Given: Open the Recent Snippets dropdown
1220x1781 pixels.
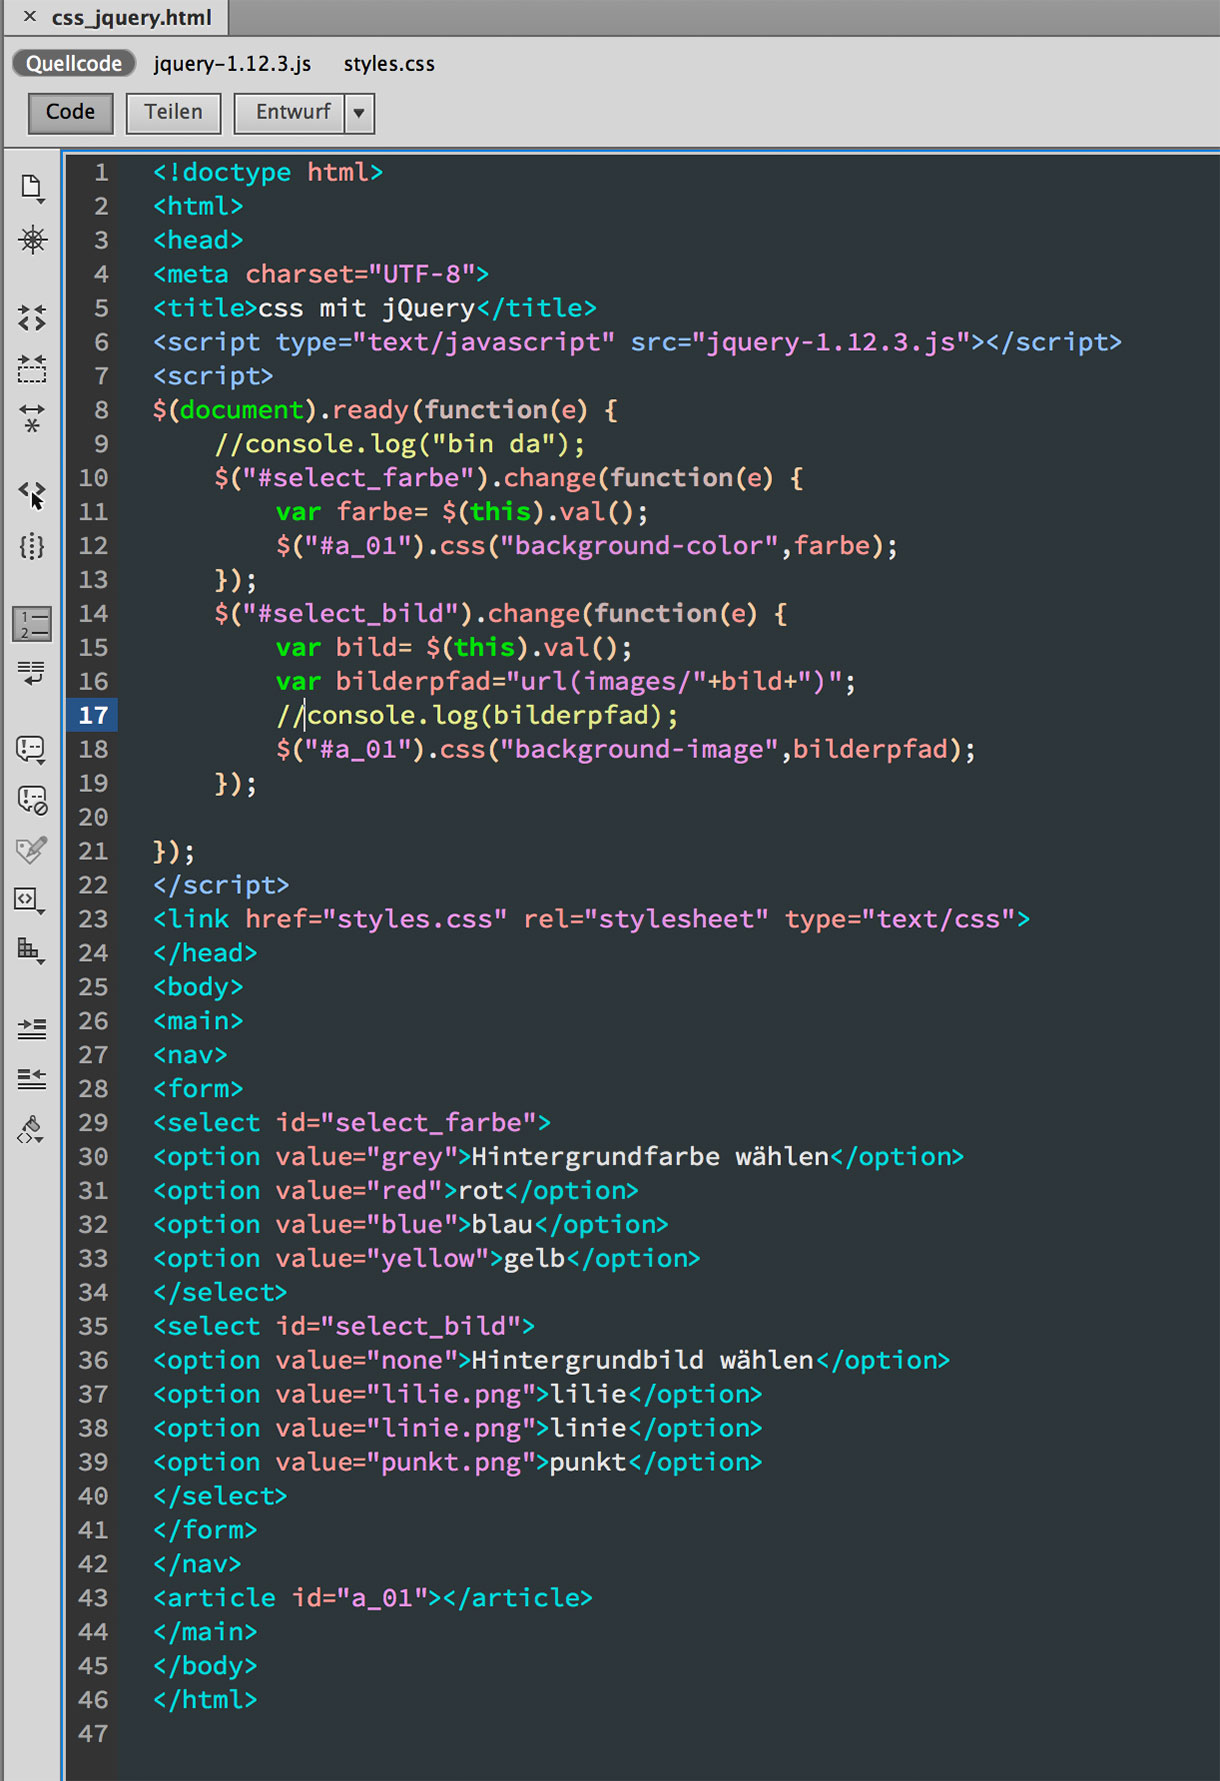Looking at the screenshot, I should 30,900.
